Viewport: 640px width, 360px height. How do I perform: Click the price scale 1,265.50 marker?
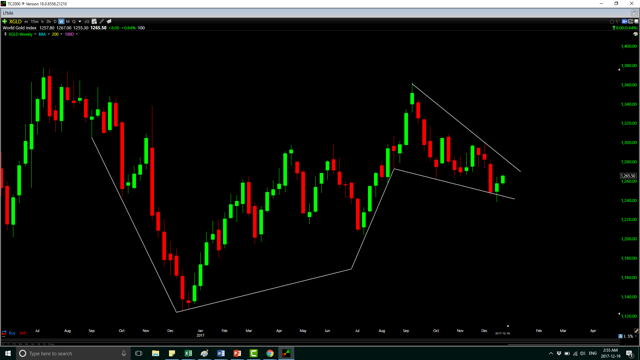tap(628, 176)
